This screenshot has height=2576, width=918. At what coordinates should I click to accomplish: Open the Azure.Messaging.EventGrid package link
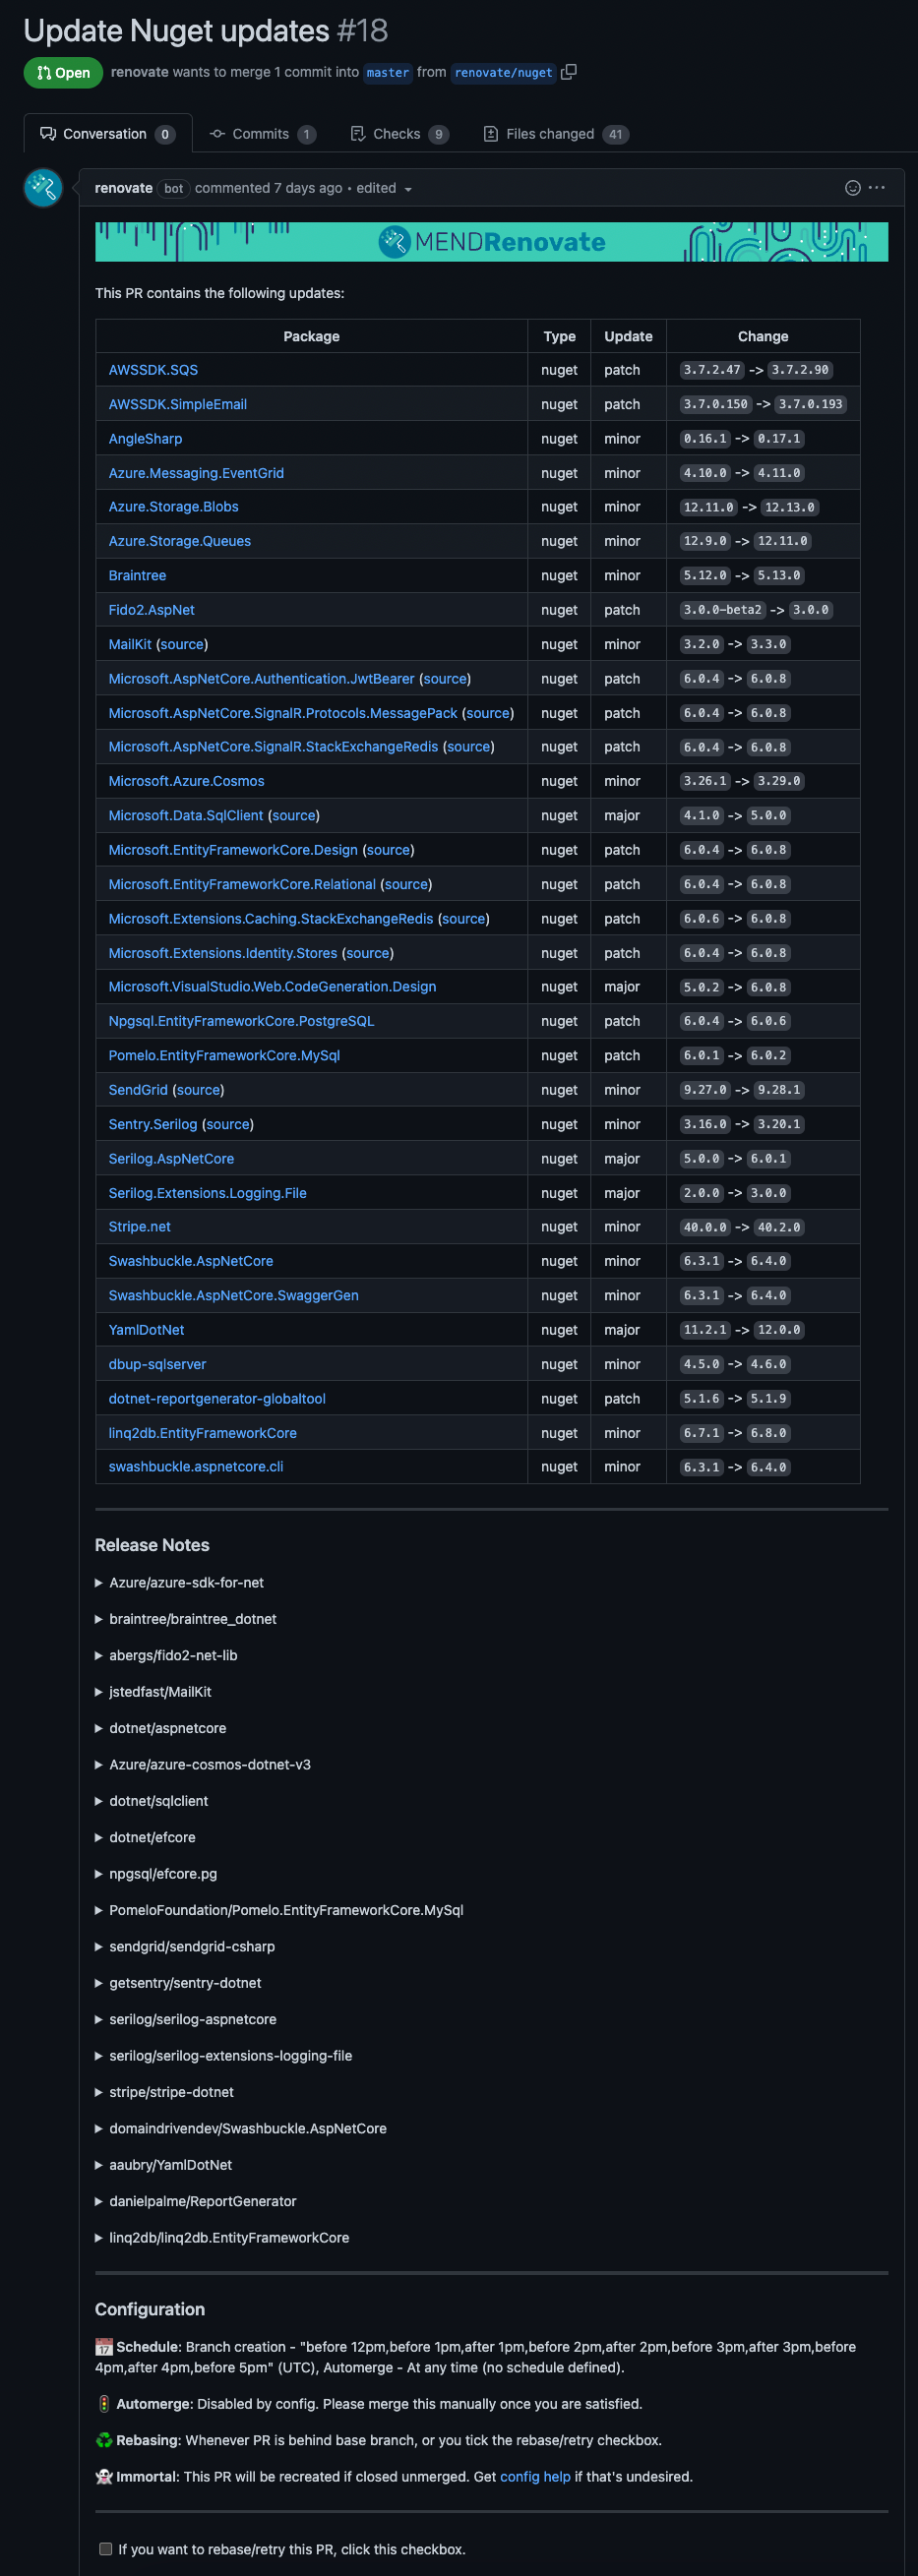(x=196, y=473)
